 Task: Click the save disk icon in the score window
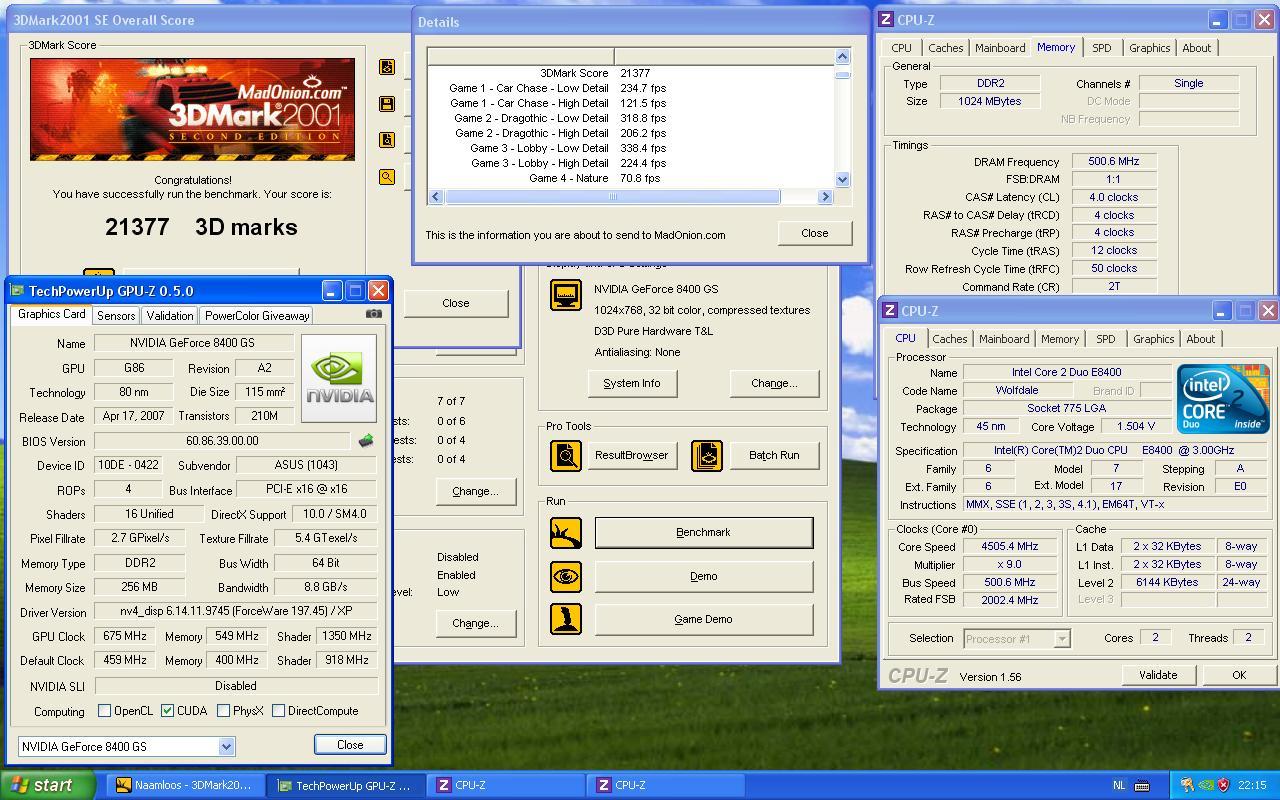[x=387, y=104]
